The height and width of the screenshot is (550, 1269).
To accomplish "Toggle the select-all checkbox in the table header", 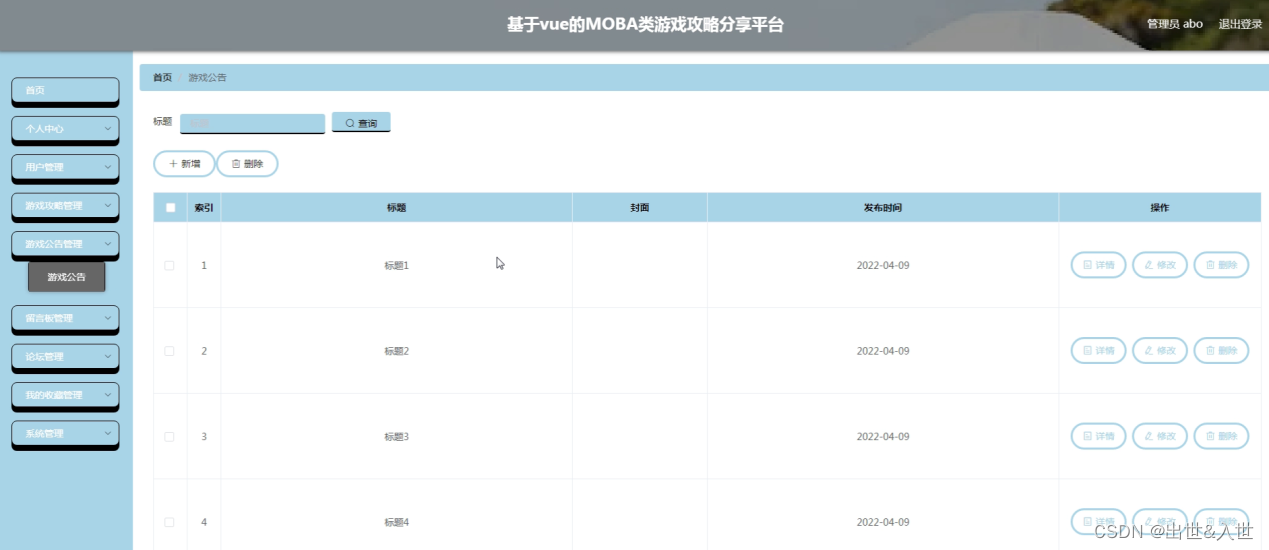I will pos(170,208).
